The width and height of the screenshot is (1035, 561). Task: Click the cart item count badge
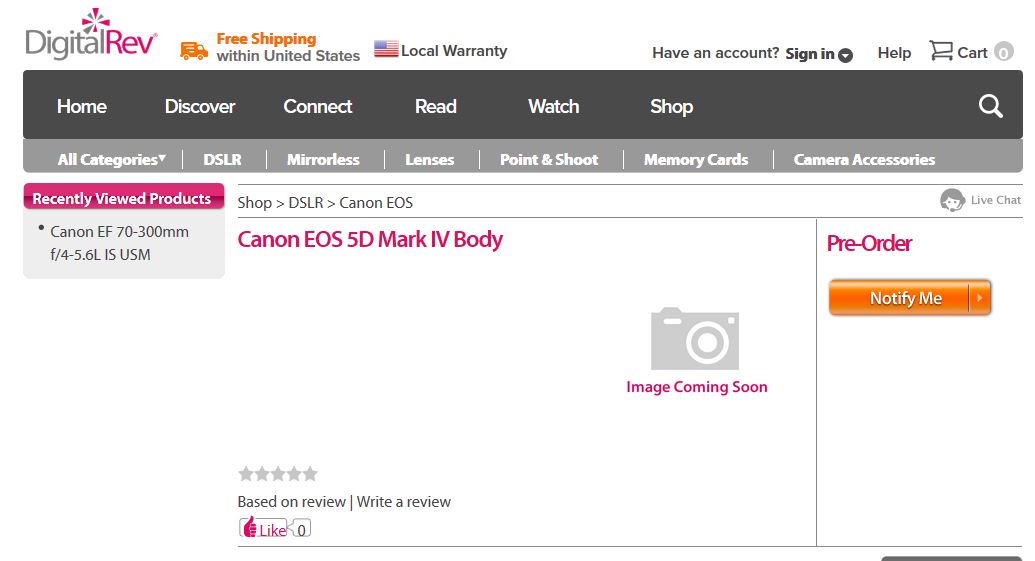(x=1003, y=51)
